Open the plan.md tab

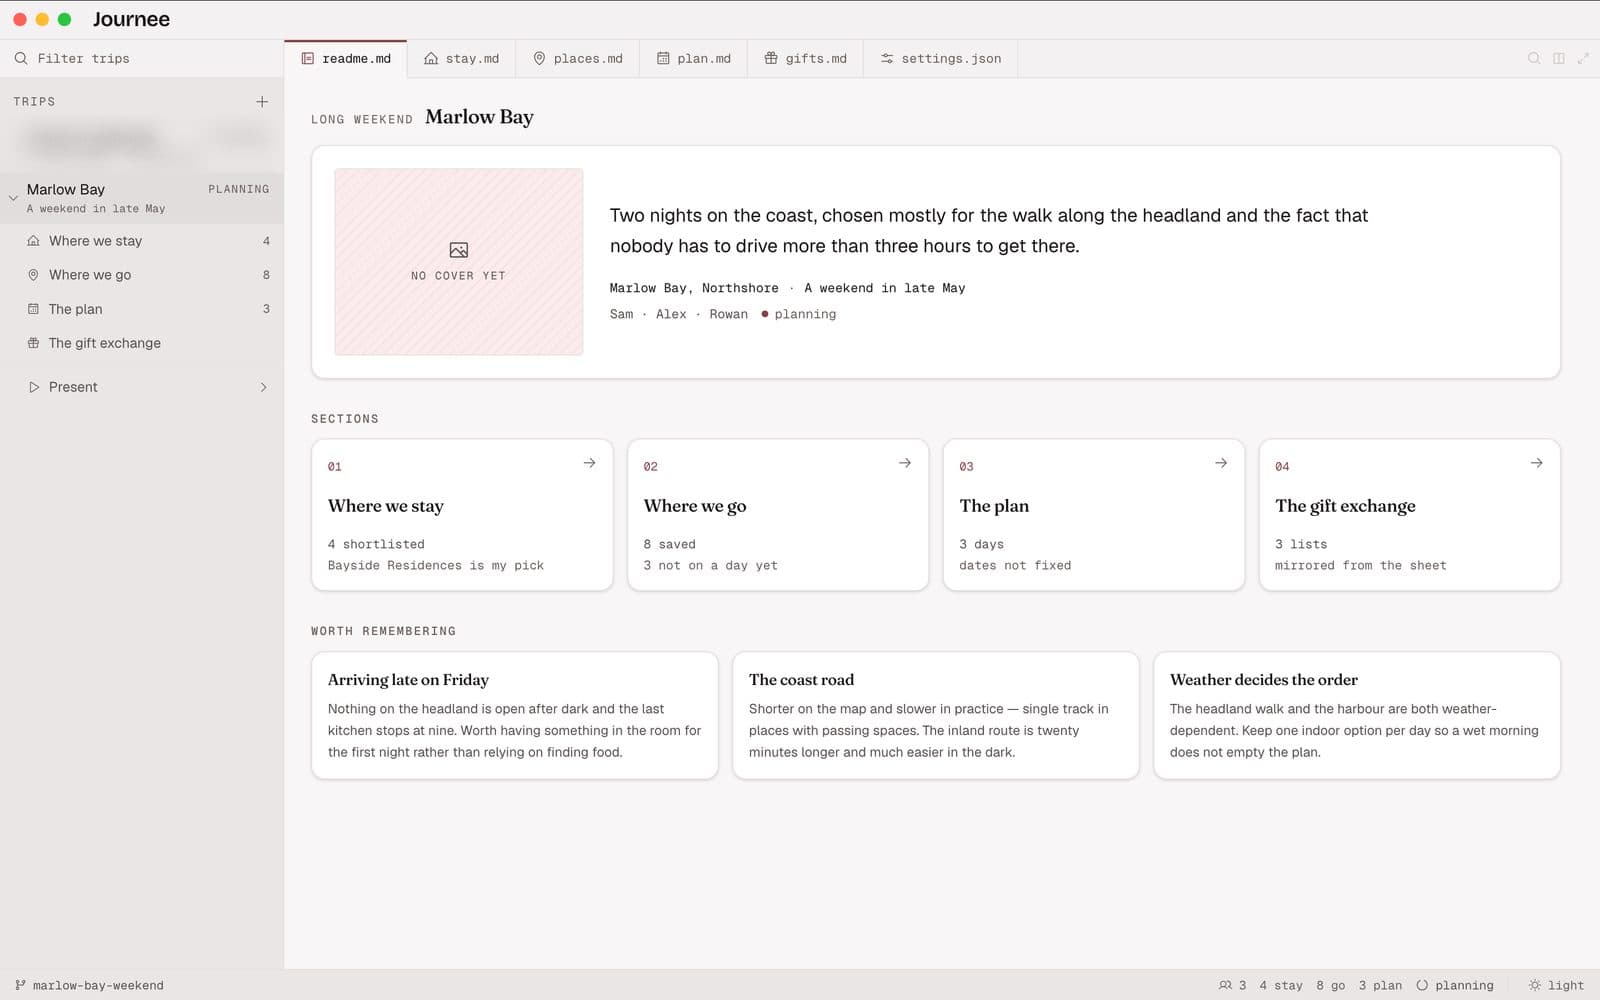tap(693, 58)
